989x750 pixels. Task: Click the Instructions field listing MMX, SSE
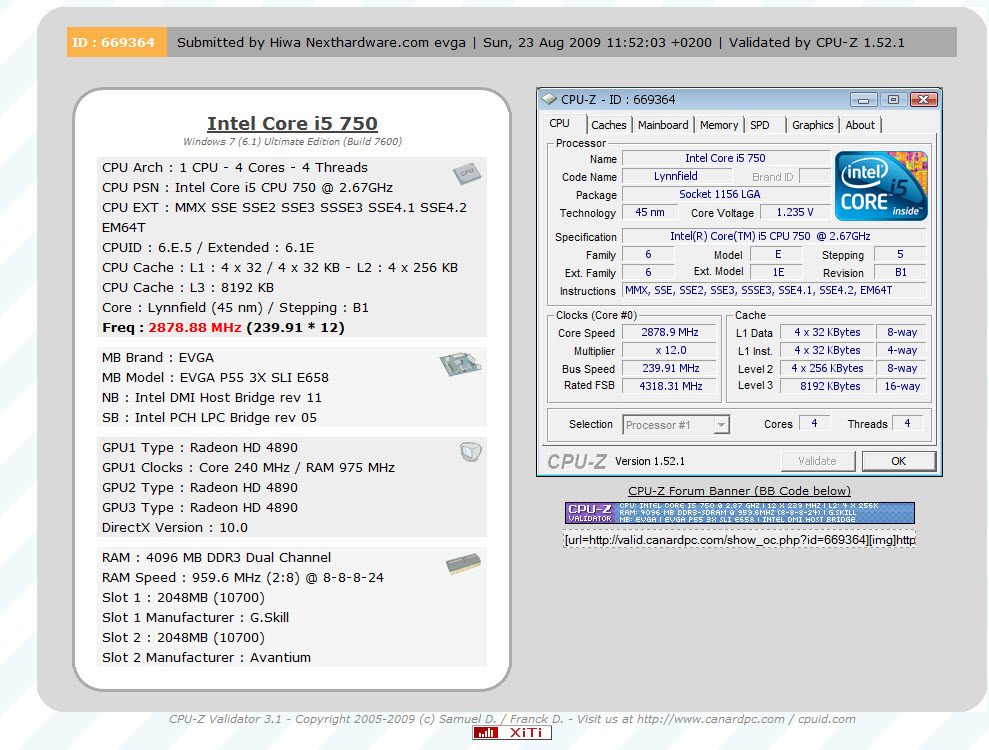coord(773,290)
